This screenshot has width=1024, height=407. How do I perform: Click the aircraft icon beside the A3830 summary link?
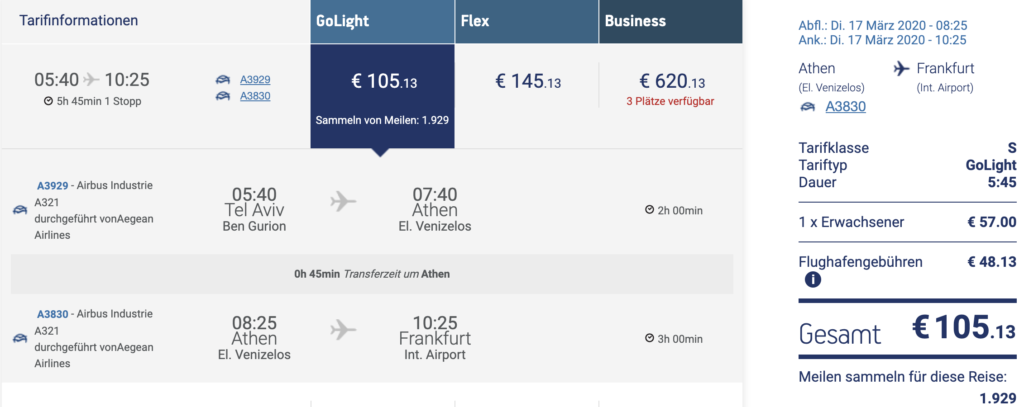click(807, 107)
